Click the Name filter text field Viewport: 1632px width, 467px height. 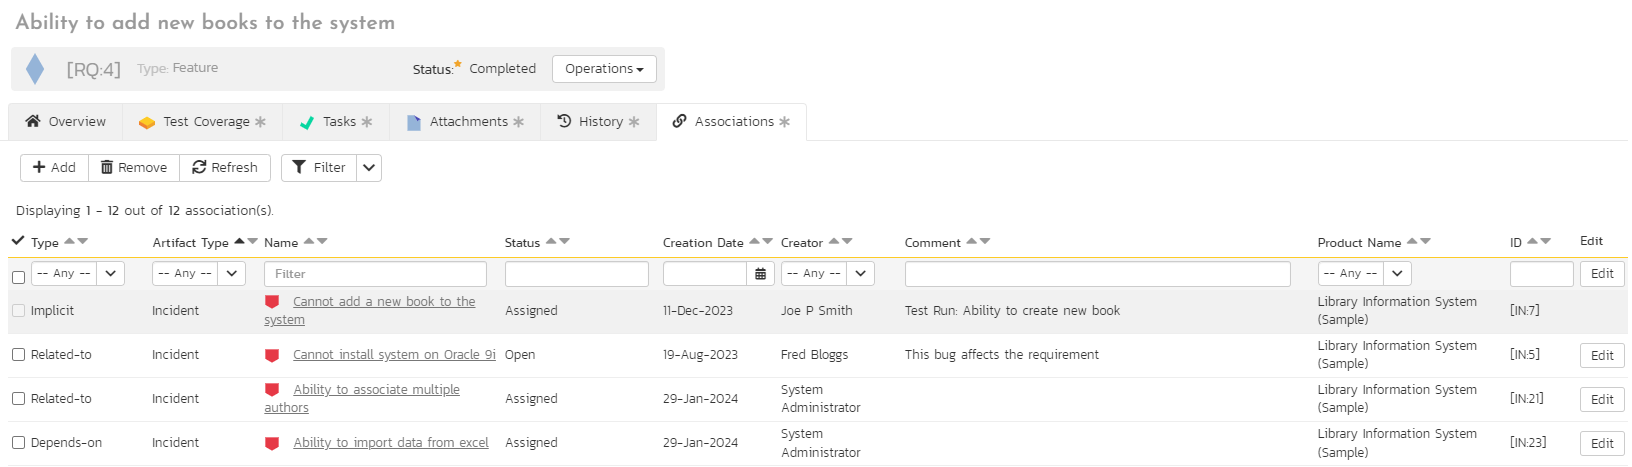(x=375, y=274)
